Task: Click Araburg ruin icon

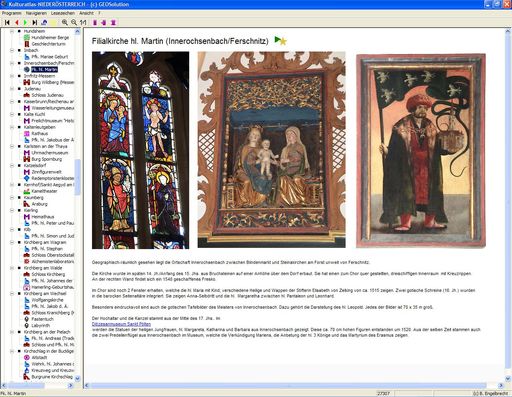Action: tap(27, 204)
